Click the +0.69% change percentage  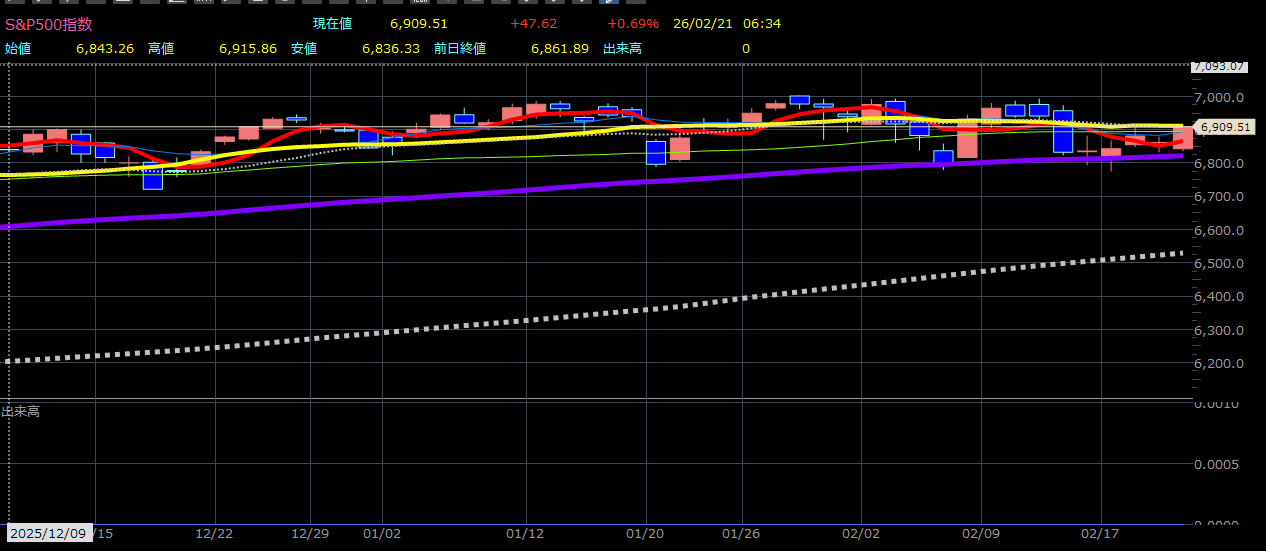(x=633, y=24)
